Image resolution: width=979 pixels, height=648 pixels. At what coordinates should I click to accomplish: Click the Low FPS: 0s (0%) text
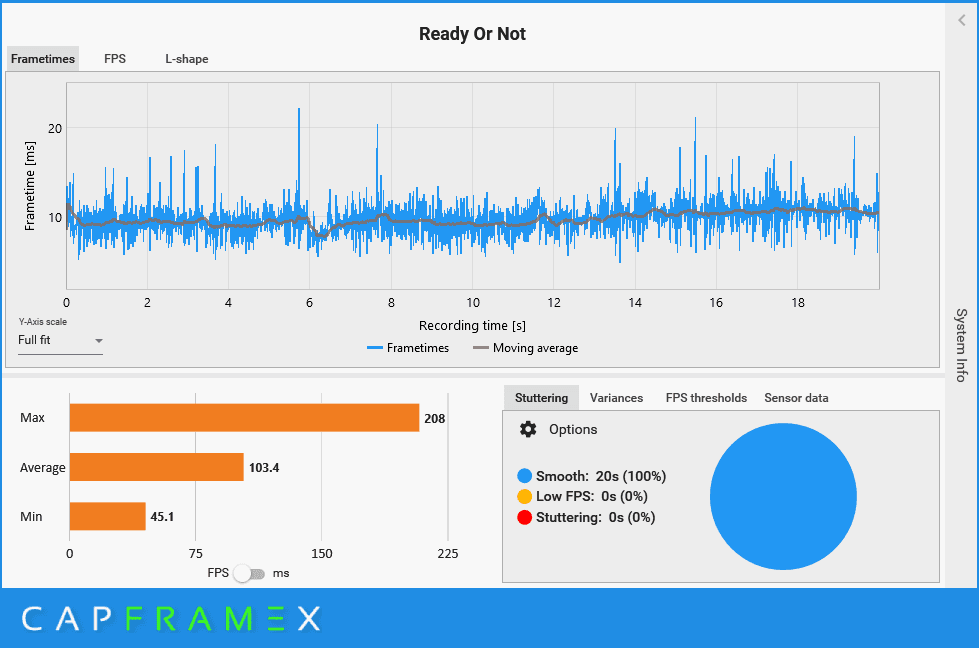point(592,496)
